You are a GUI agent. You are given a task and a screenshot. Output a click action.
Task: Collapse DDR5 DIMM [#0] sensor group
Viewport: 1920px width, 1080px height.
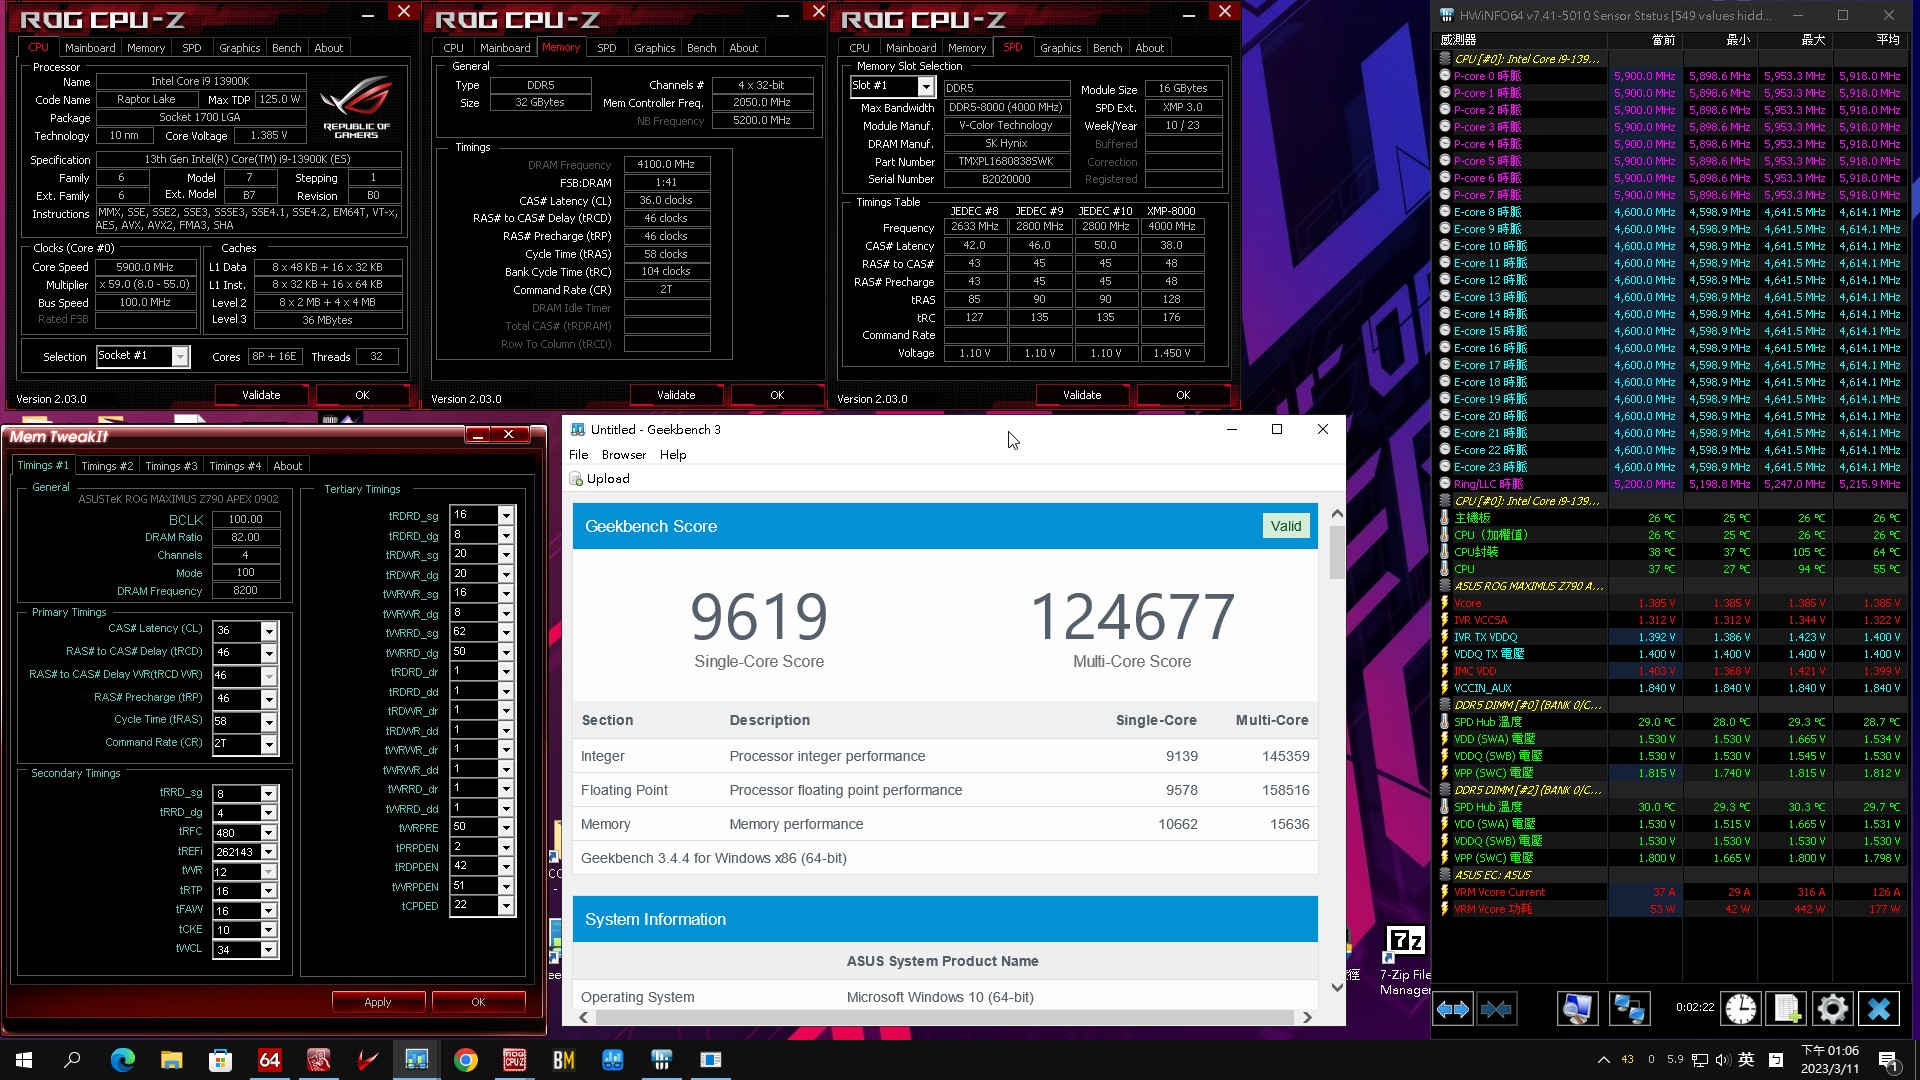[1444, 705]
